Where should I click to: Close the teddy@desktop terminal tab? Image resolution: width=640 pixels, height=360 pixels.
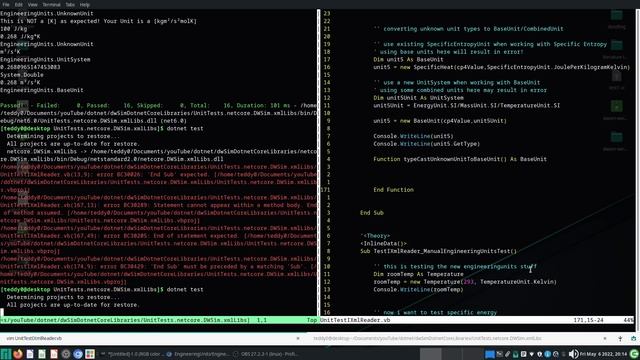coord(604,338)
